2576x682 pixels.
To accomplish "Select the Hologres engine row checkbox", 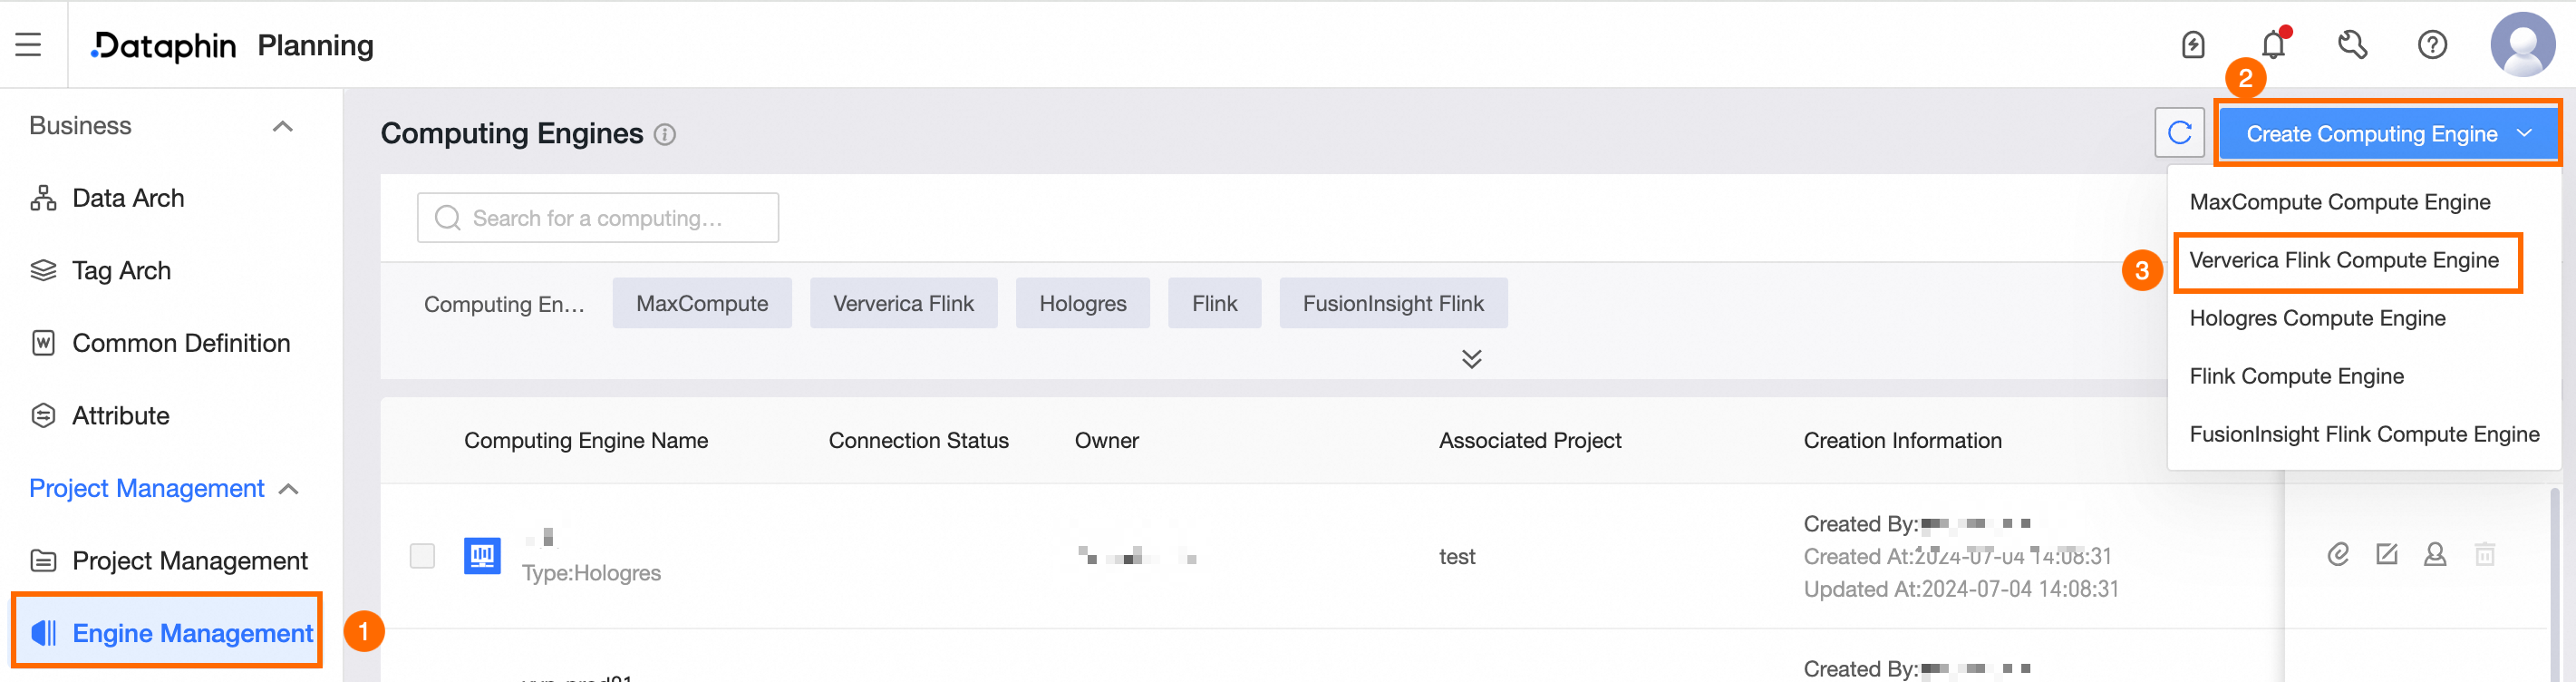I will [x=423, y=556].
